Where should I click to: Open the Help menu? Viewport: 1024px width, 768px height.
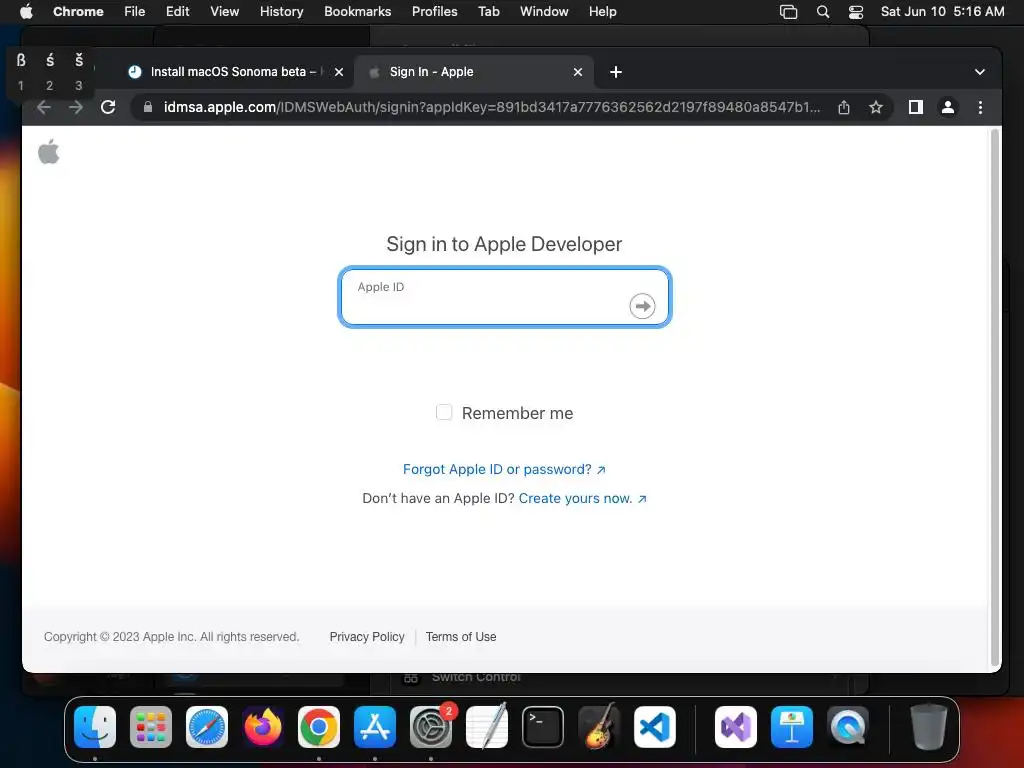(x=602, y=12)
